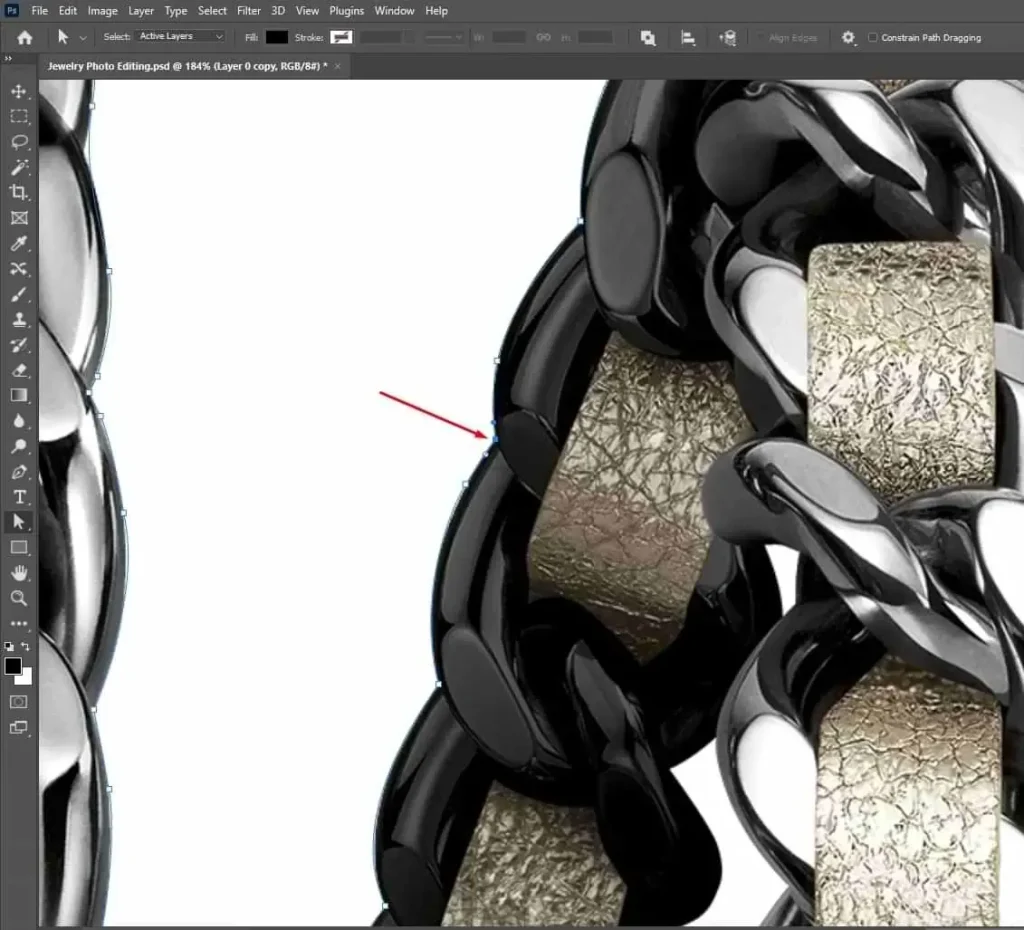The image size is (1024, 930).
Task: Click the Home button
Action: pos(23,37)
